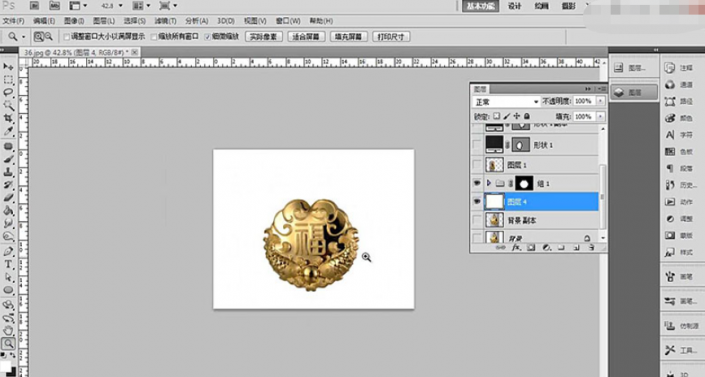Select the Hand tool
This screenshot has width=705, height=377.
(x=8, y=331)
